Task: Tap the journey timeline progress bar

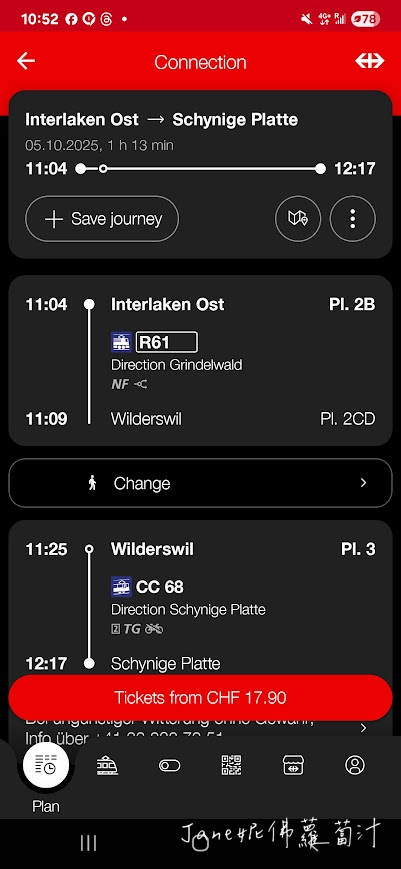Action: pyautogui.click(x=200, y=168)
